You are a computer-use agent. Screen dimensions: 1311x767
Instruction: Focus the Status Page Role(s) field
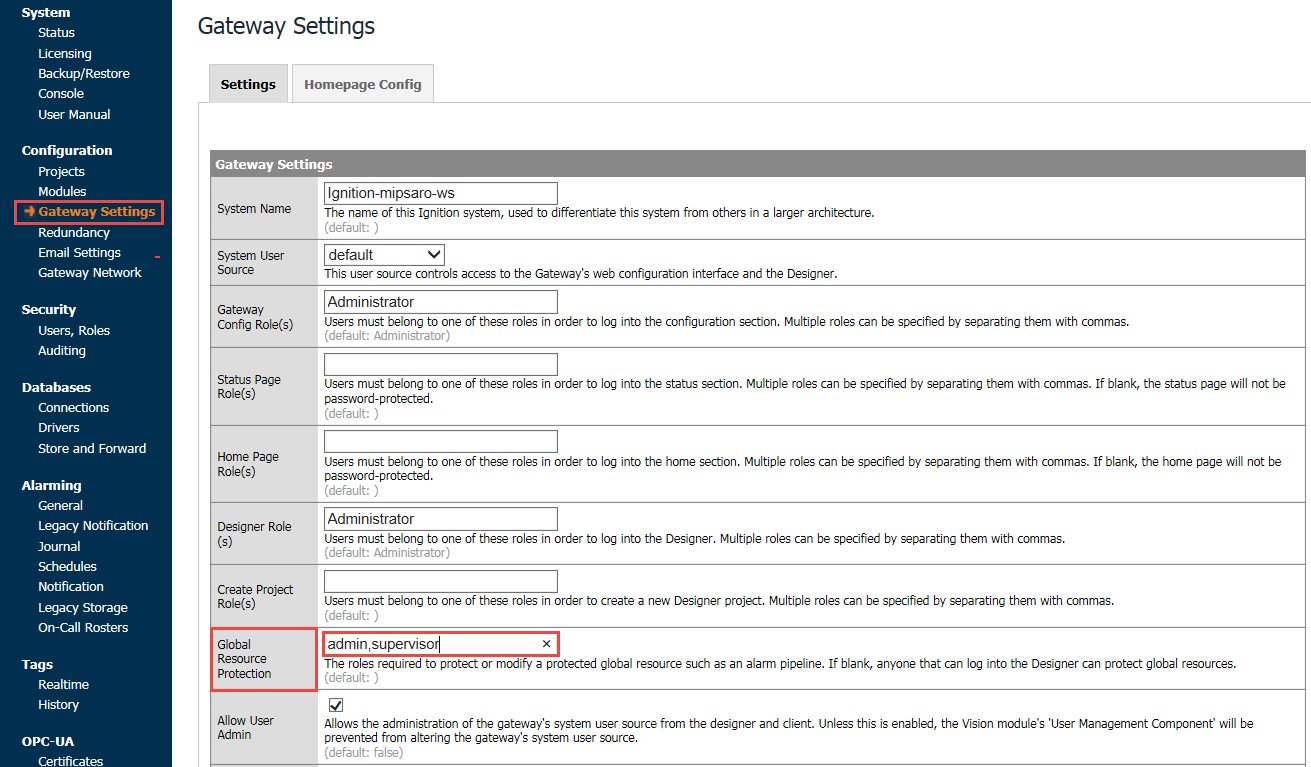[x=440, y=364]
